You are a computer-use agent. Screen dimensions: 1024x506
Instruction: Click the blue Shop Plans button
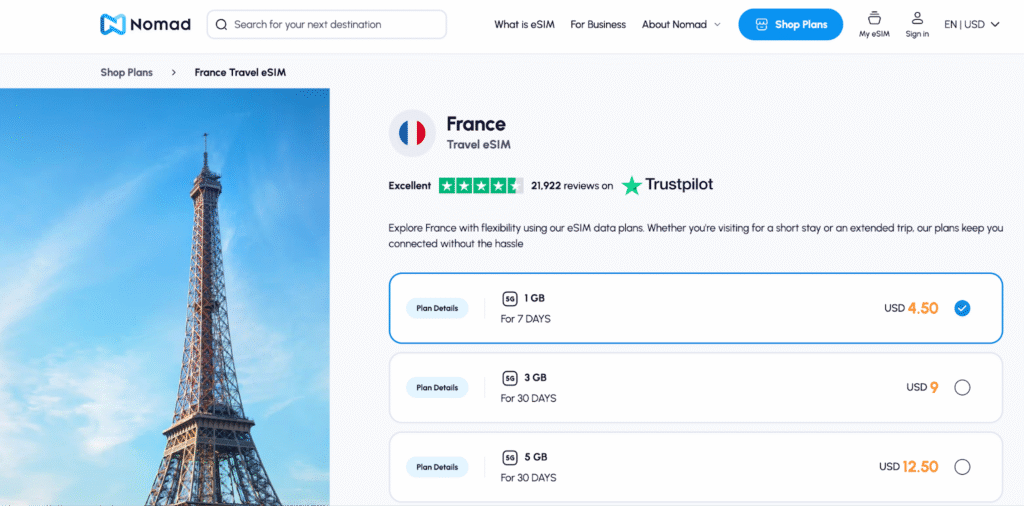pyautogui.click(x=790, y=24)
